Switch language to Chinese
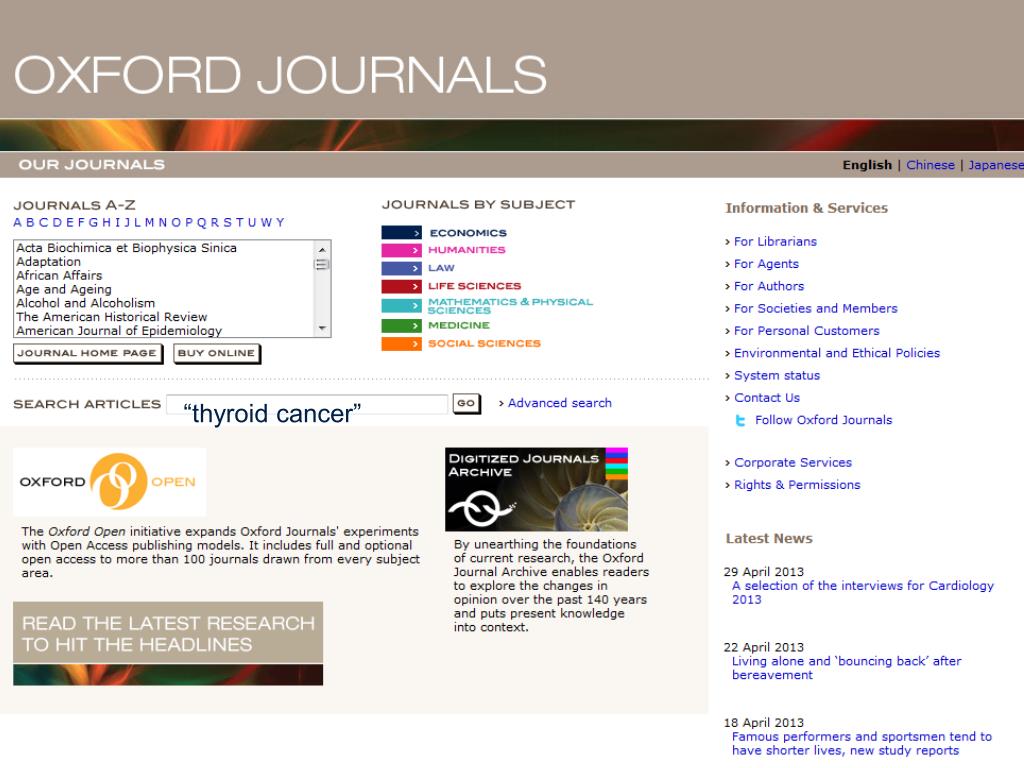The image size is (1024, 768). (x=930, y=165)
